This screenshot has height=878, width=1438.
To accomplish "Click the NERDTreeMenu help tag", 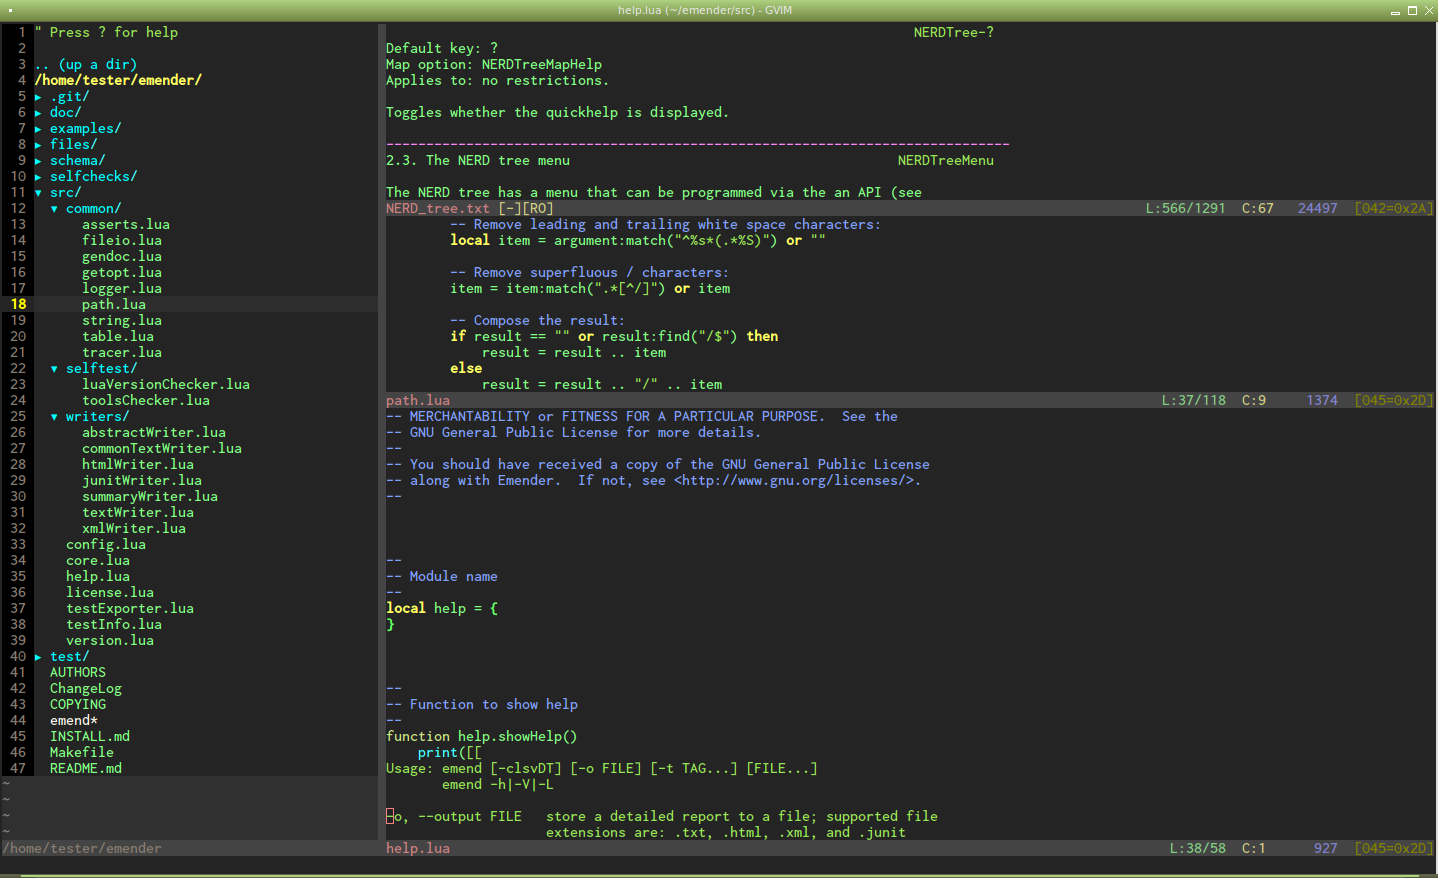I will tap(945, 161).
